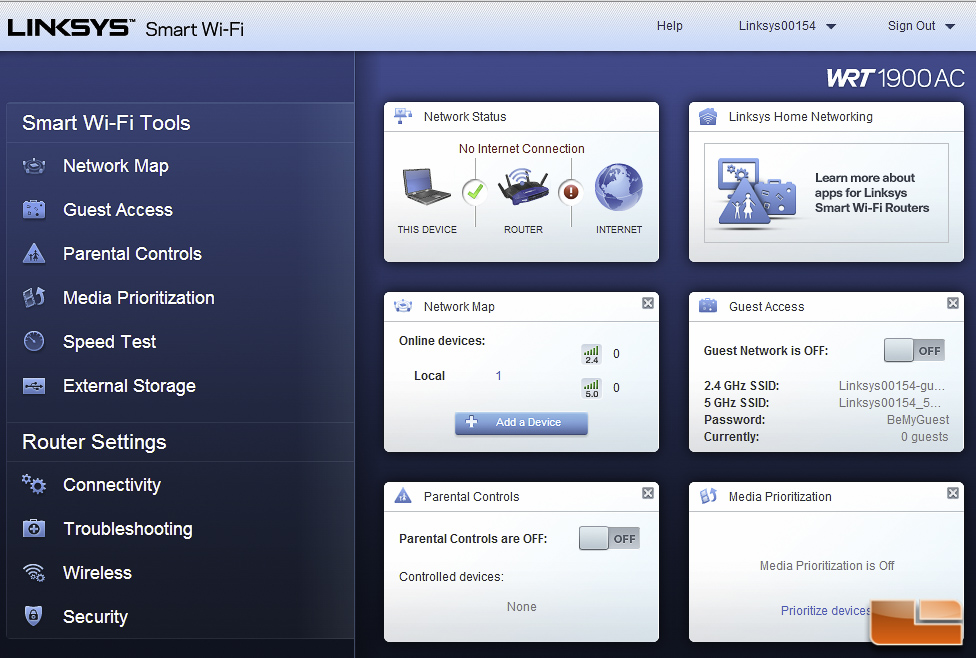Click the Add a Device button
976x658 pixels.
click(x=521, y=423)
